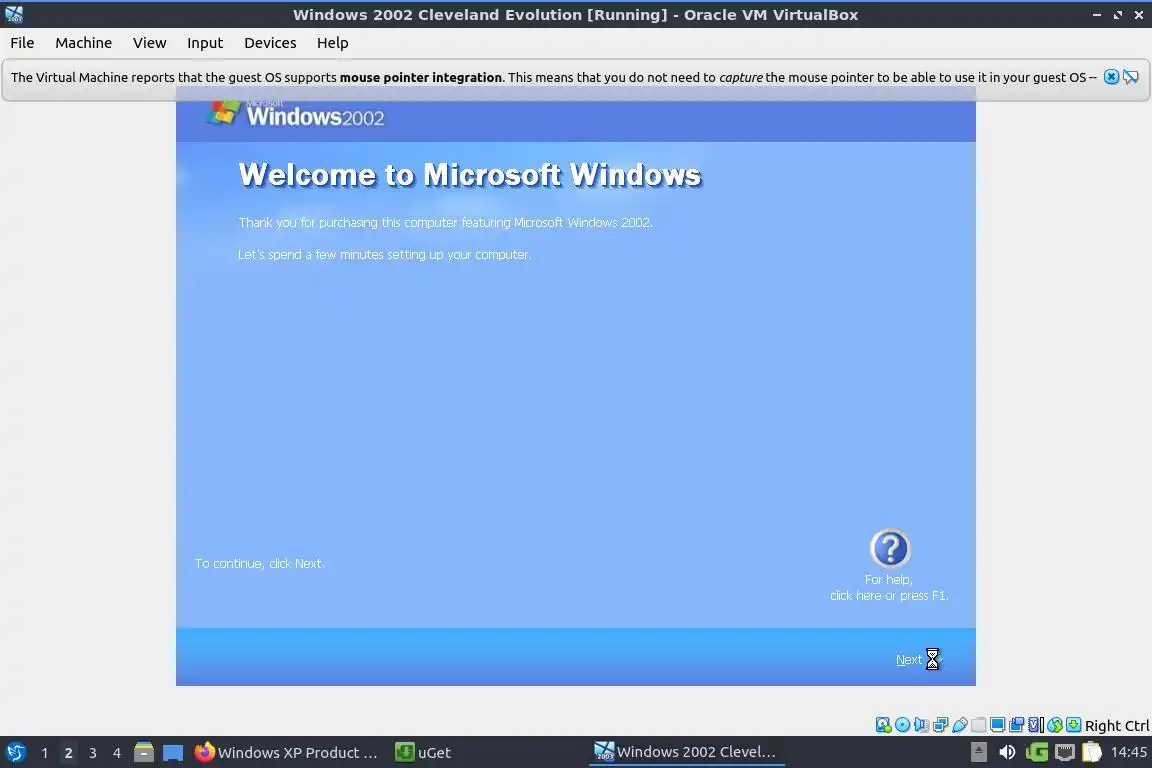This screenshot has width=1152, height=768.
Task: Click the blue show desktop icon in taskbar
Action: click(173, 753)
